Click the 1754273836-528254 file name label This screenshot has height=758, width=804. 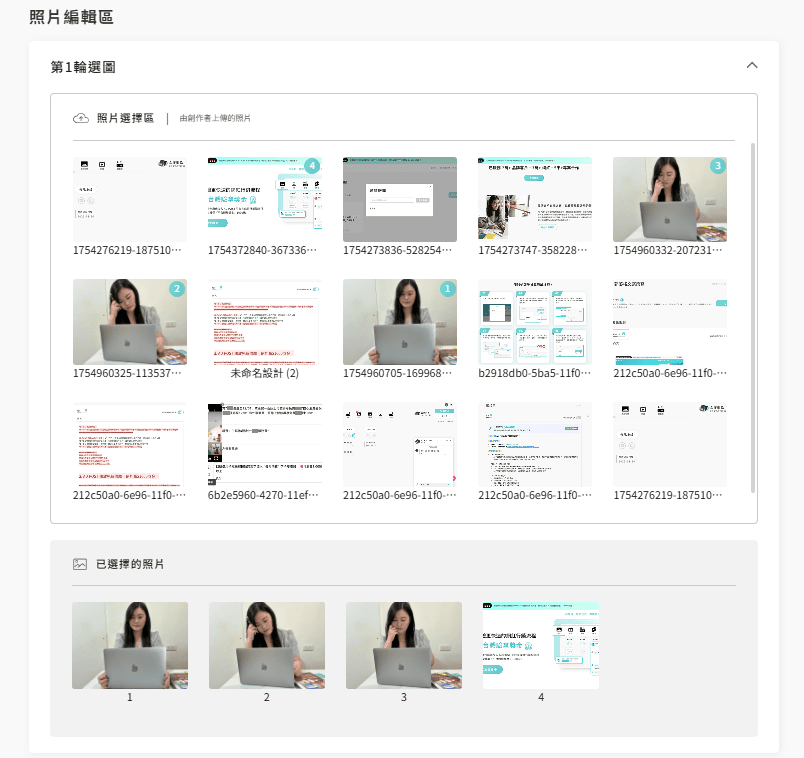[x=399, y=251]
